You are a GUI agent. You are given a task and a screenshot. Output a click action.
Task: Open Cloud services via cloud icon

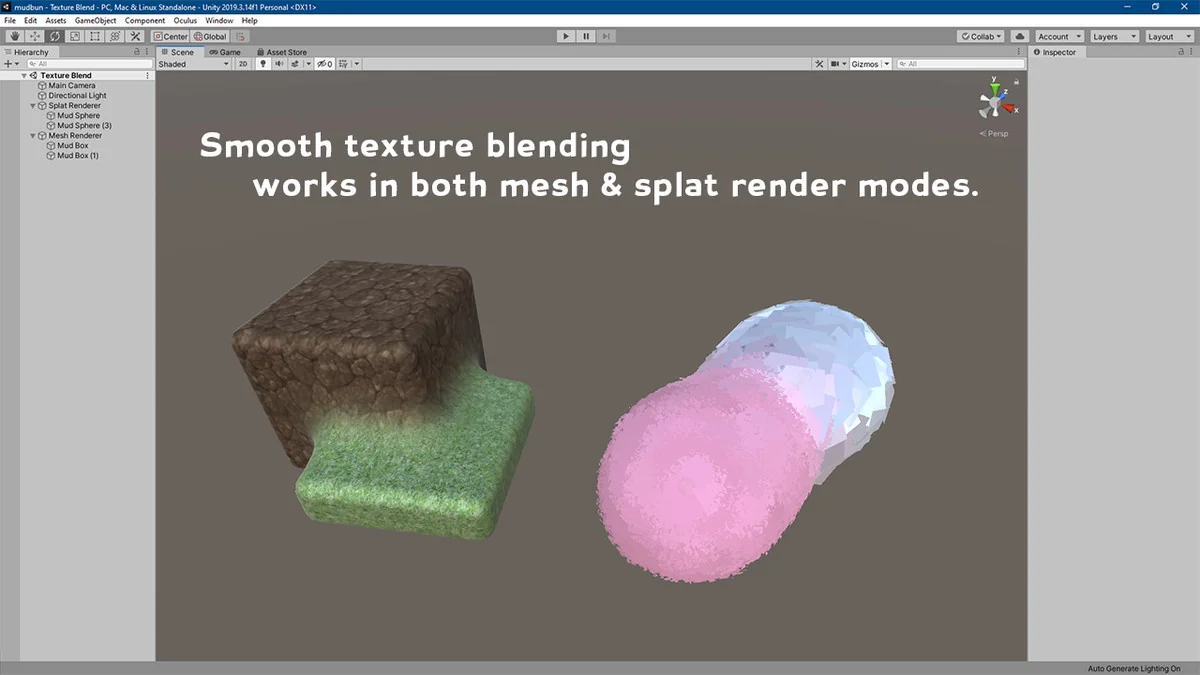coord(1019,36)
